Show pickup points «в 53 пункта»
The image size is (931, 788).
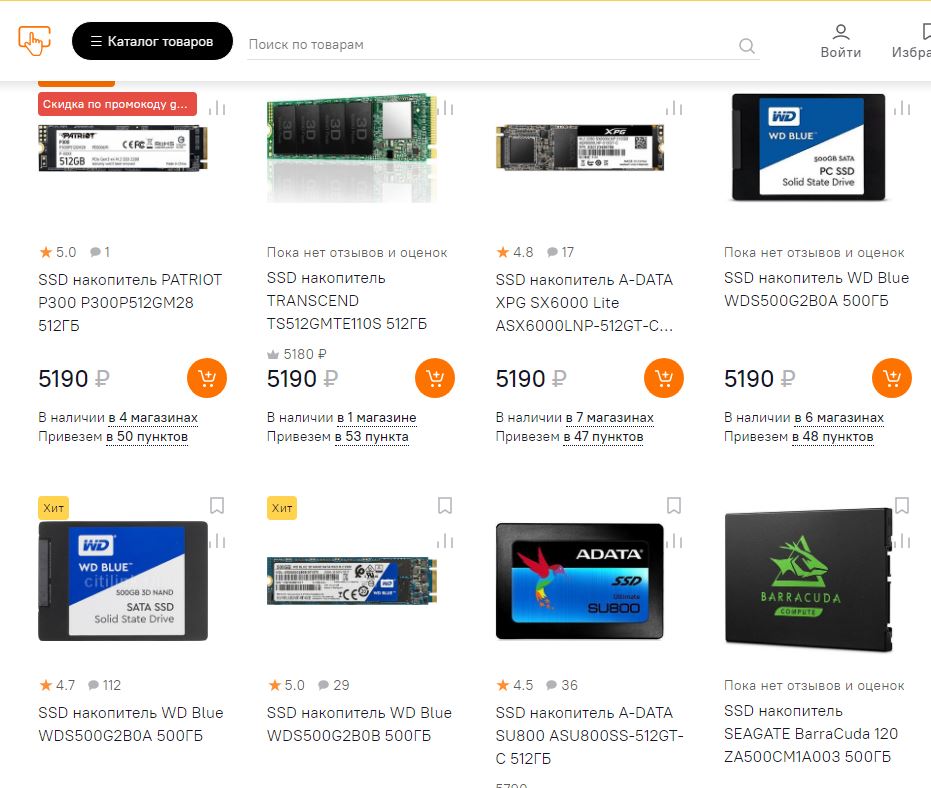tap(372, 436)
